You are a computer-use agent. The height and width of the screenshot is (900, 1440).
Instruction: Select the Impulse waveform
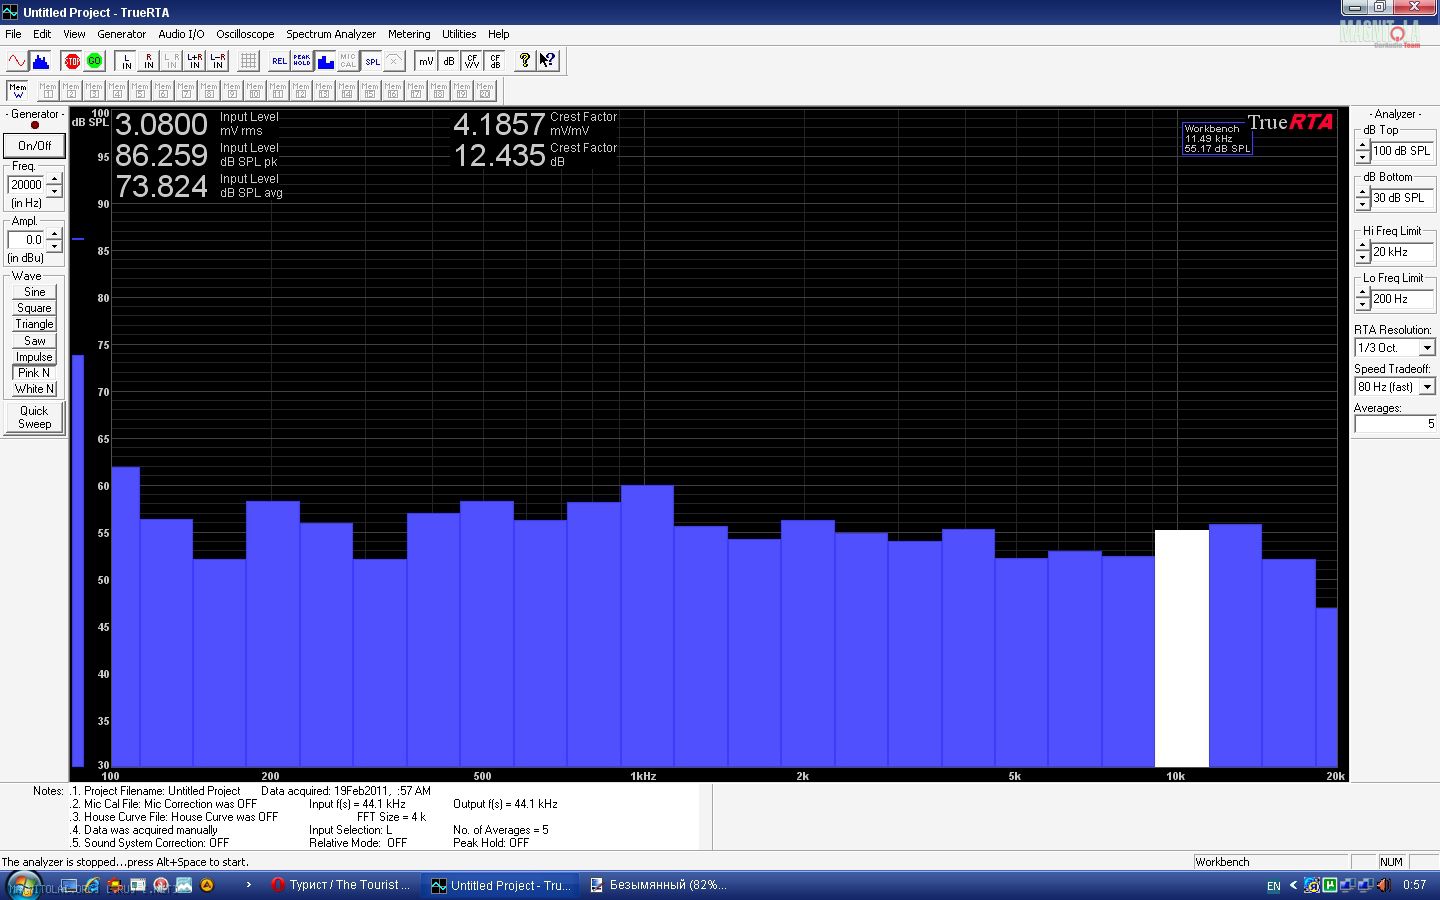click(34, 357)
